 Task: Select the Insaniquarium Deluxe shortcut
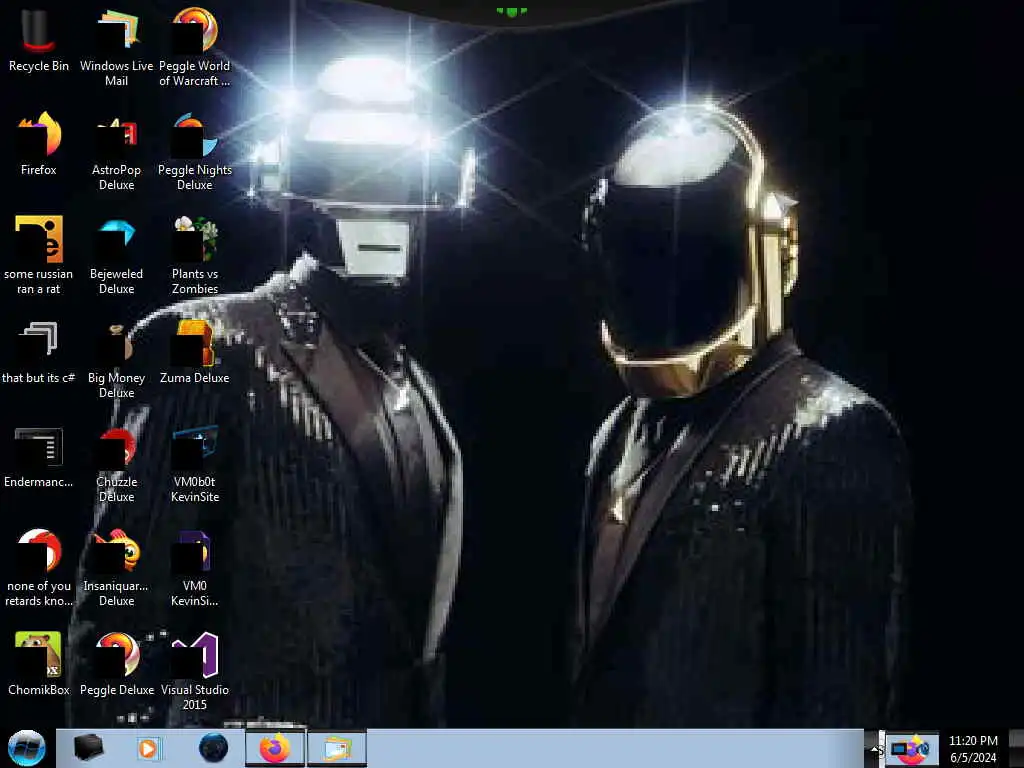[116, 567]
